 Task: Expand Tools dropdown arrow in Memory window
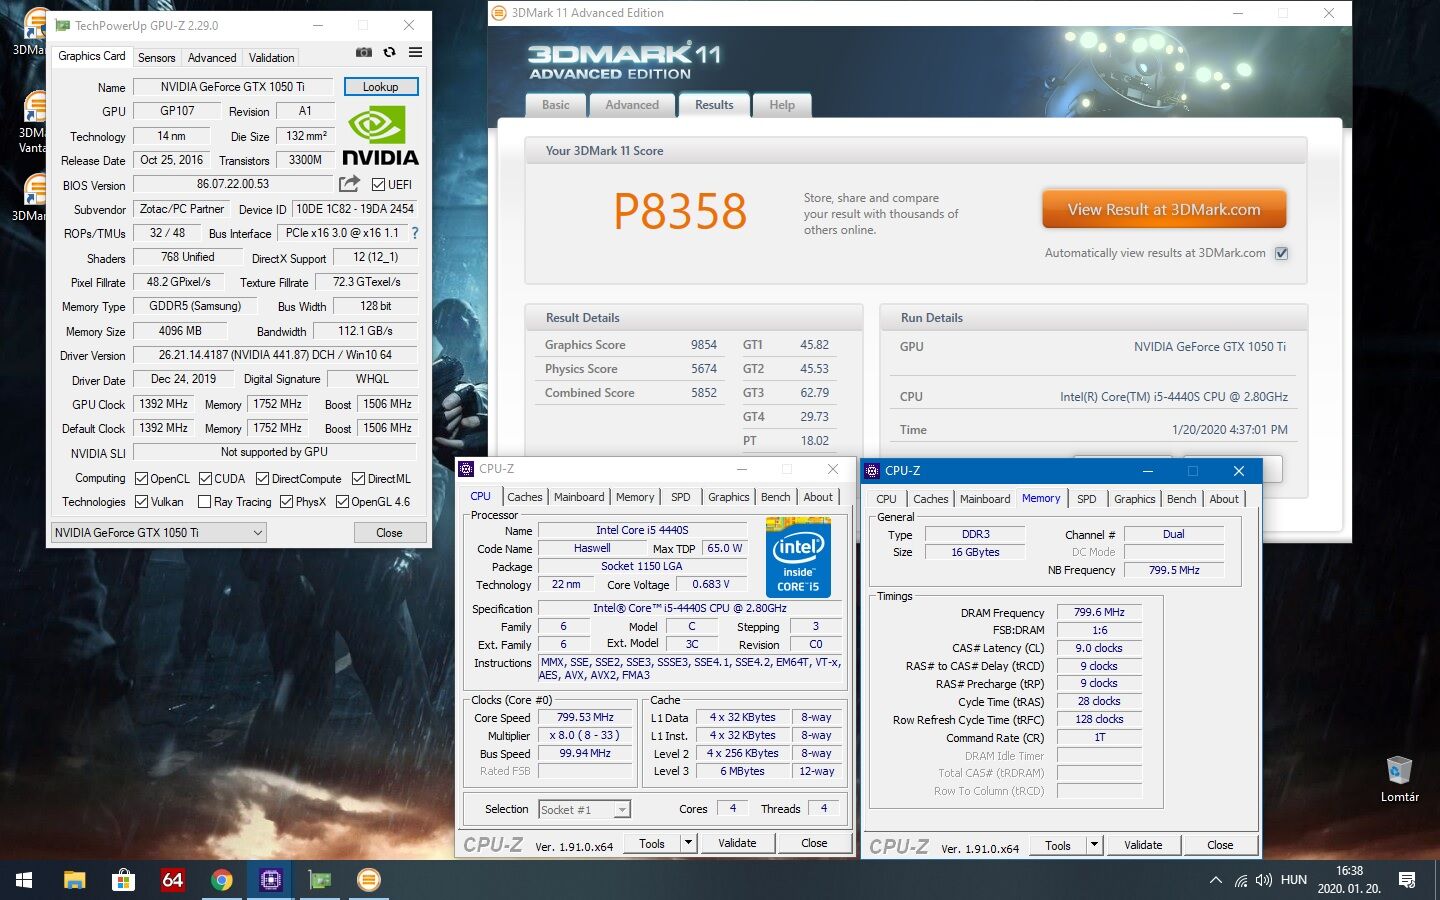1094,845
